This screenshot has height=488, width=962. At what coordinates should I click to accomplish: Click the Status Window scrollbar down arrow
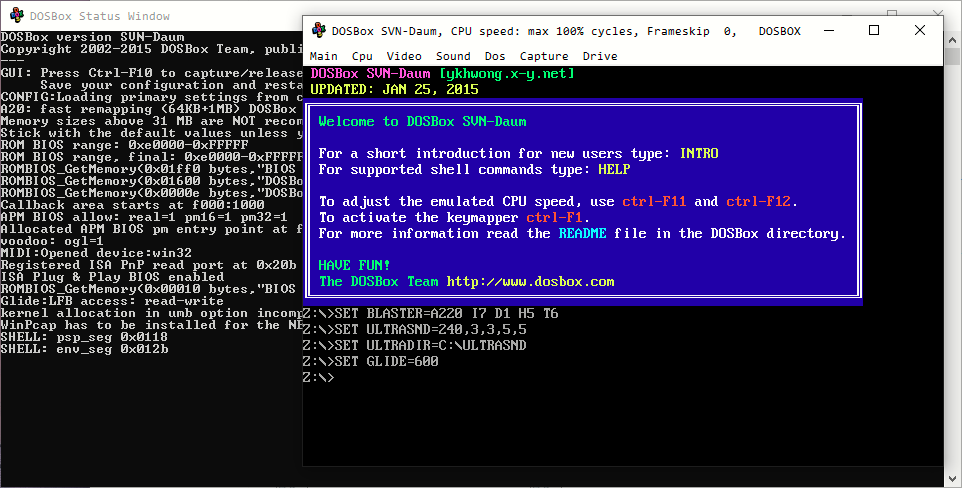point(952,478)
